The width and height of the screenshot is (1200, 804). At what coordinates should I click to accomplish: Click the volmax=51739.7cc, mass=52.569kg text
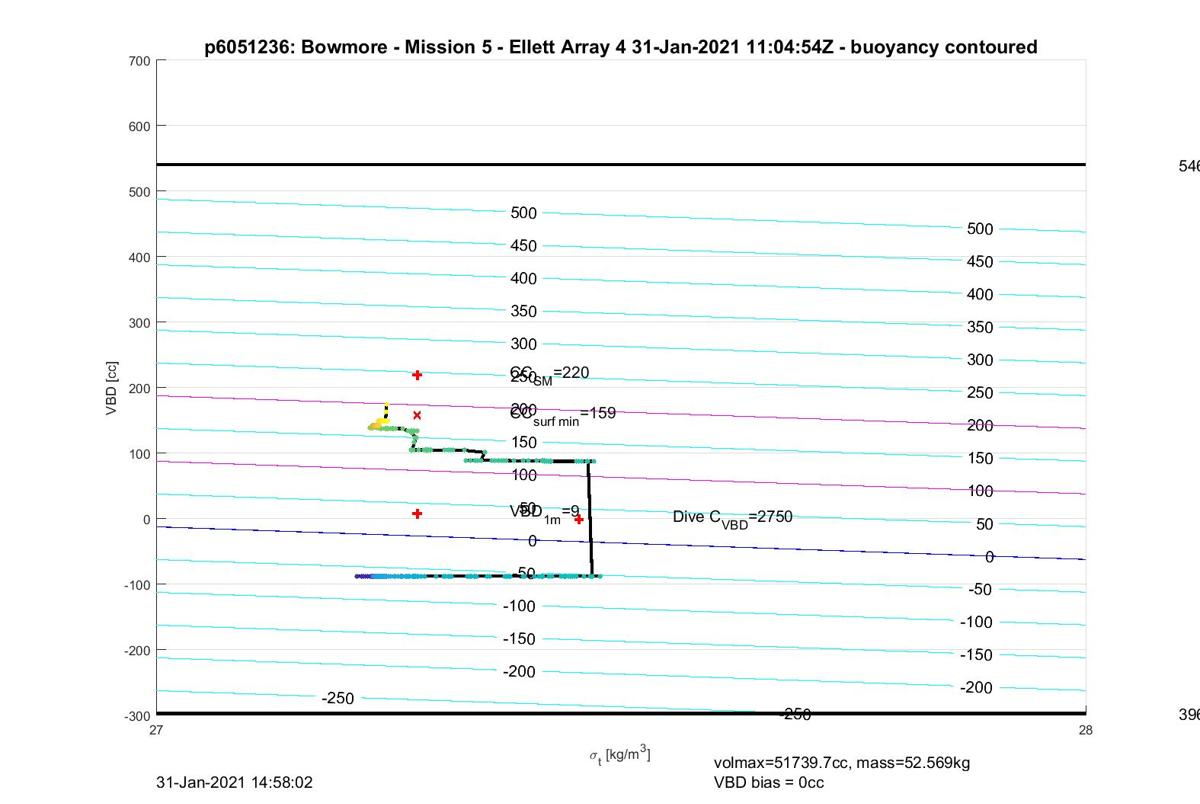pos(842,763)
